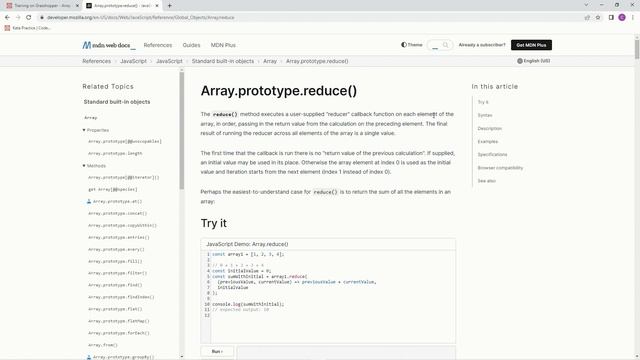This screenshot has width=640, height=360.
Task: Open Standard built-in objects sidebar heading
Action: [x=117, y=102]
